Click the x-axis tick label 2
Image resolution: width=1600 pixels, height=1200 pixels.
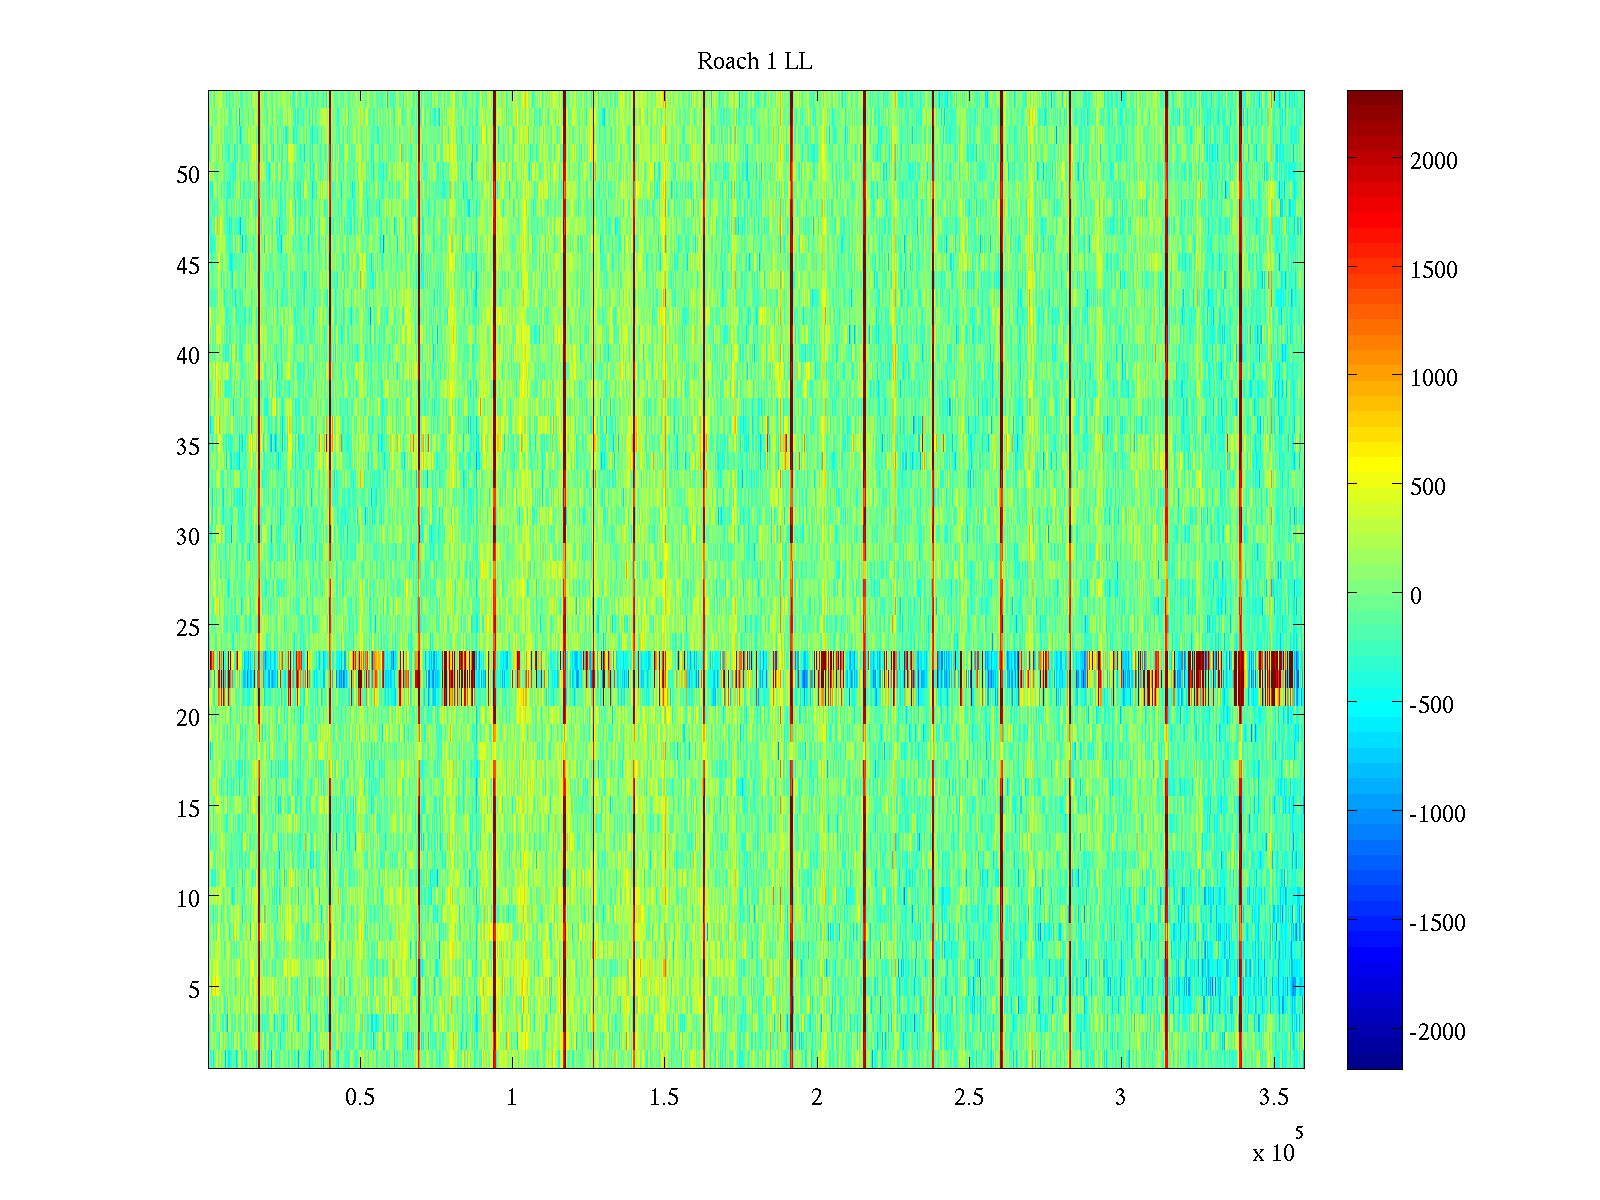coord(817,1098)
